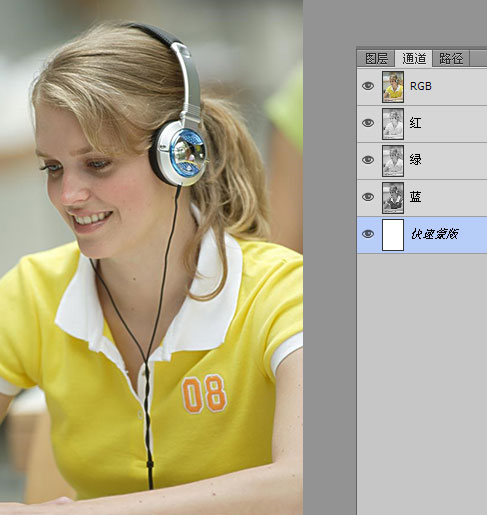The height and width of the screenshot is (515, 487).
Task: Select the 通道 tab
Action: [x=414, y=59]
